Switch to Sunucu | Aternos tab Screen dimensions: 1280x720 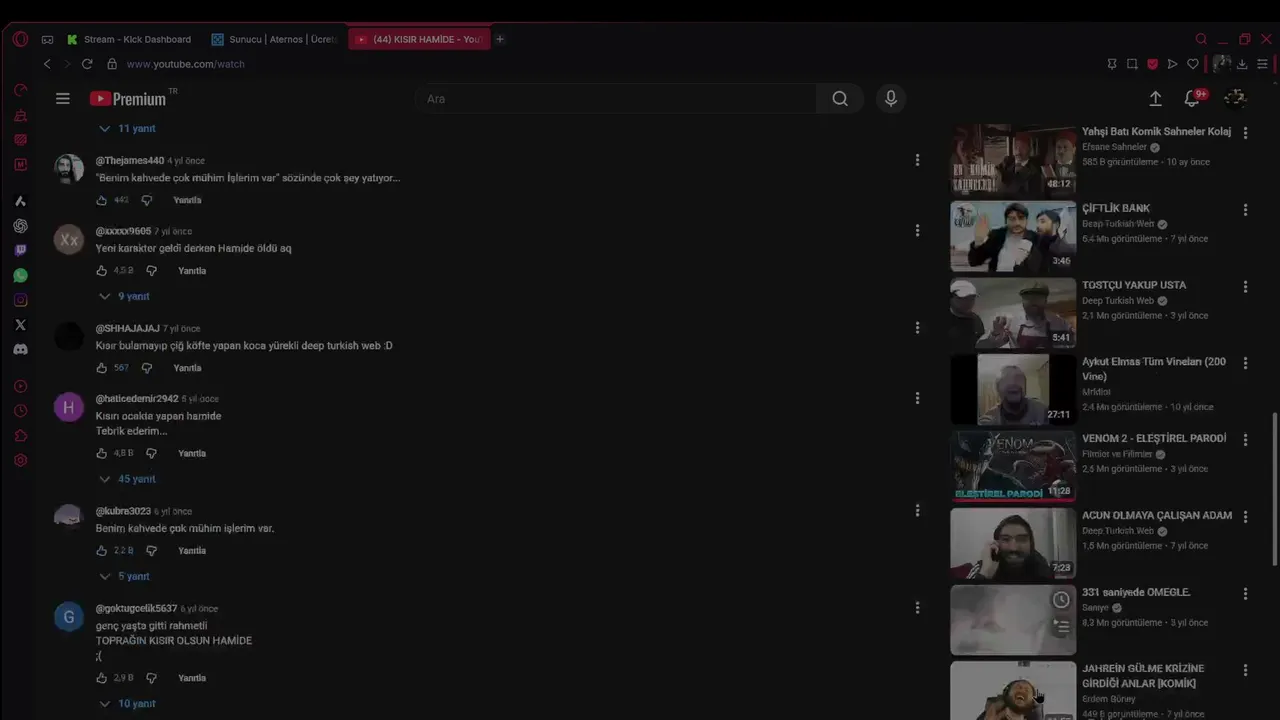(274, 40)
